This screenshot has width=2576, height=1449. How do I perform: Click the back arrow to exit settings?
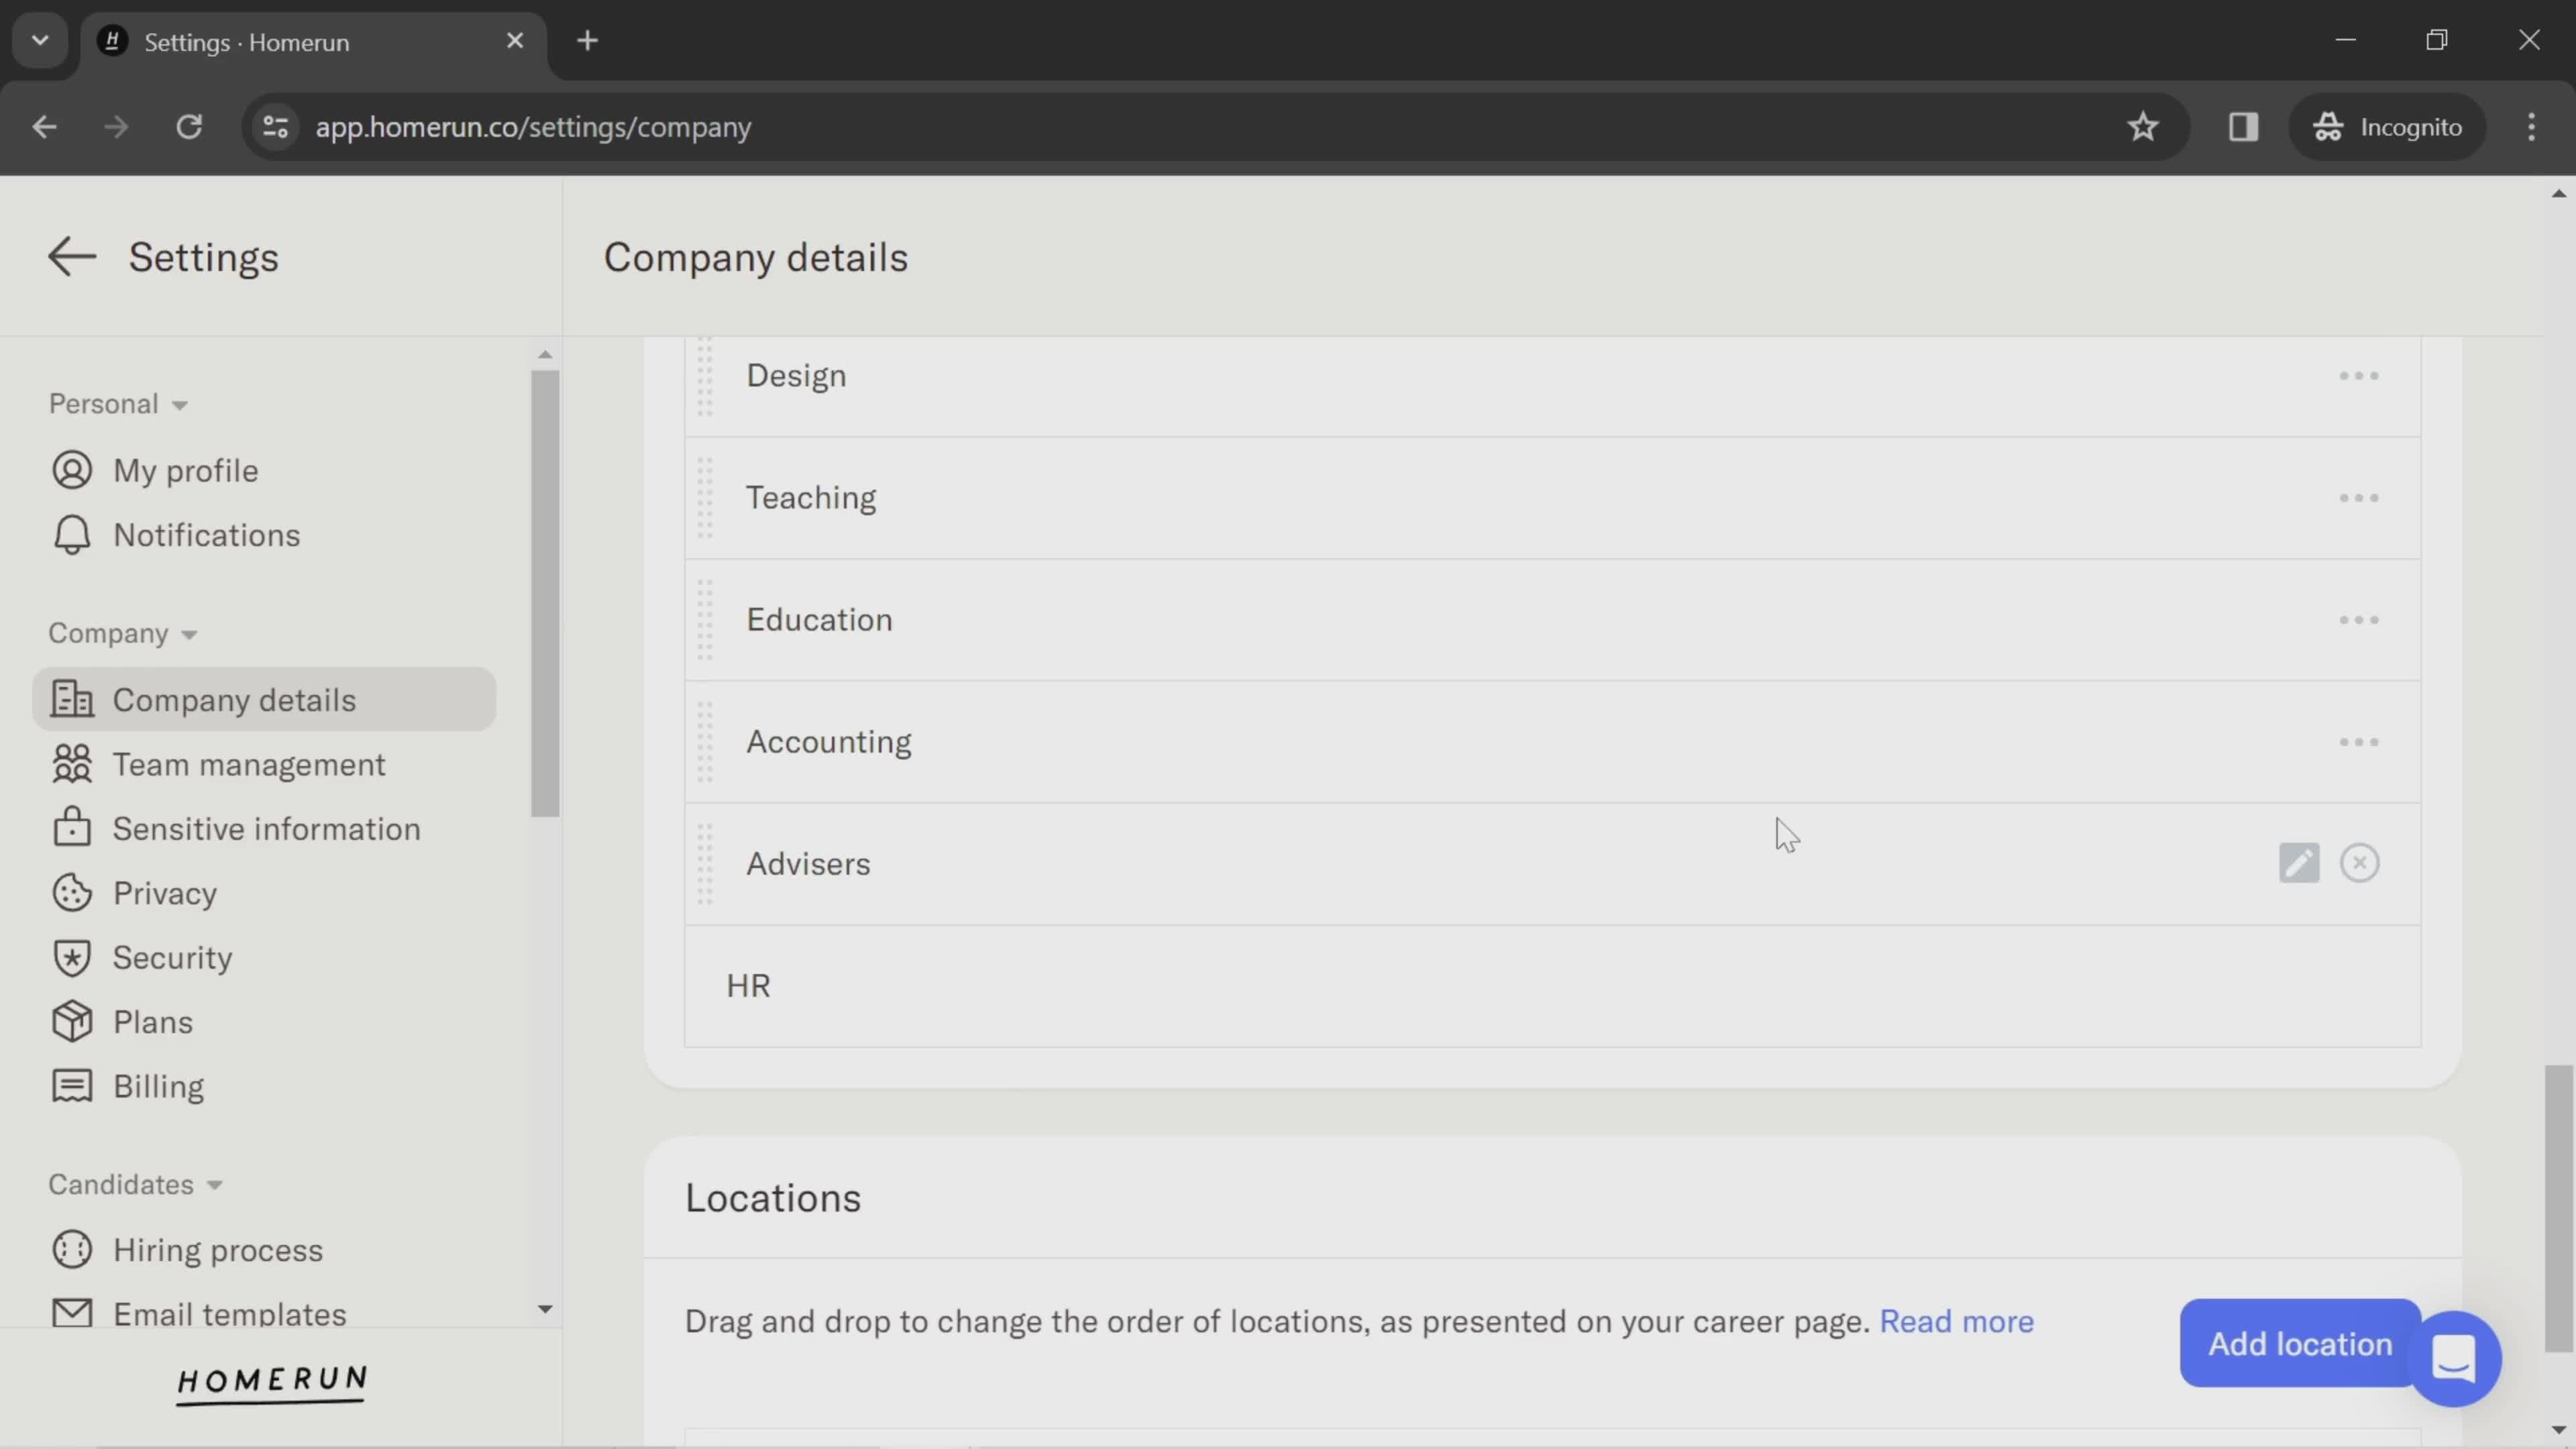[x=70, y=255]
